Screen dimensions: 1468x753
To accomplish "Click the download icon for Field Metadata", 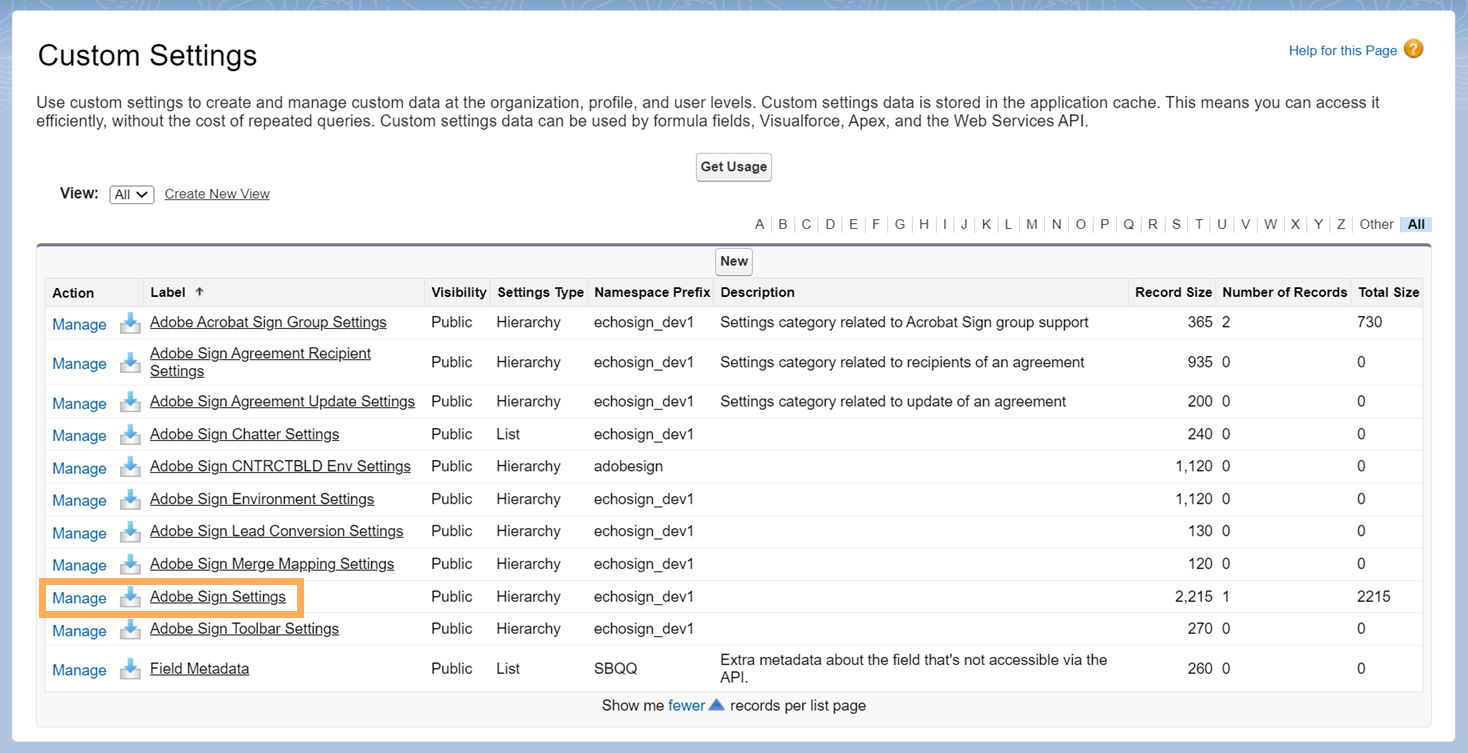I will point(130,669).
